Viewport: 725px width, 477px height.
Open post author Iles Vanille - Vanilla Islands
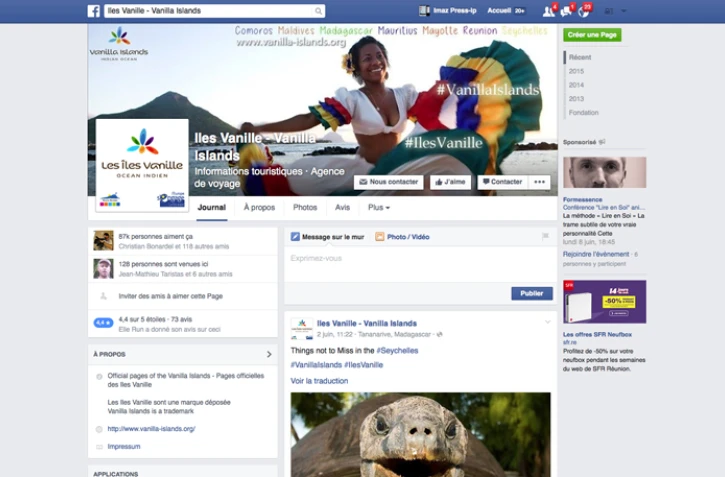[367, 324]
